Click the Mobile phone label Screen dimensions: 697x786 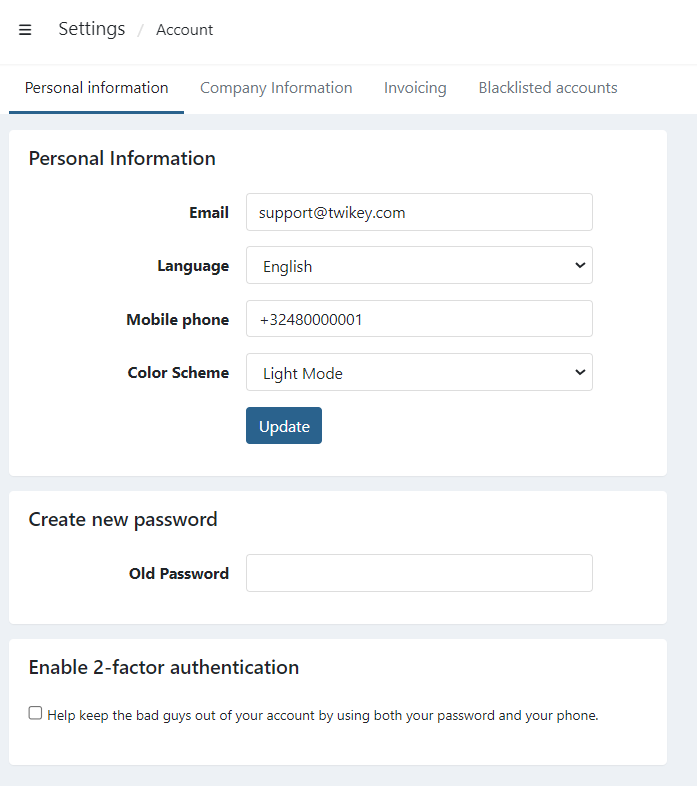[x=177, y=320]
